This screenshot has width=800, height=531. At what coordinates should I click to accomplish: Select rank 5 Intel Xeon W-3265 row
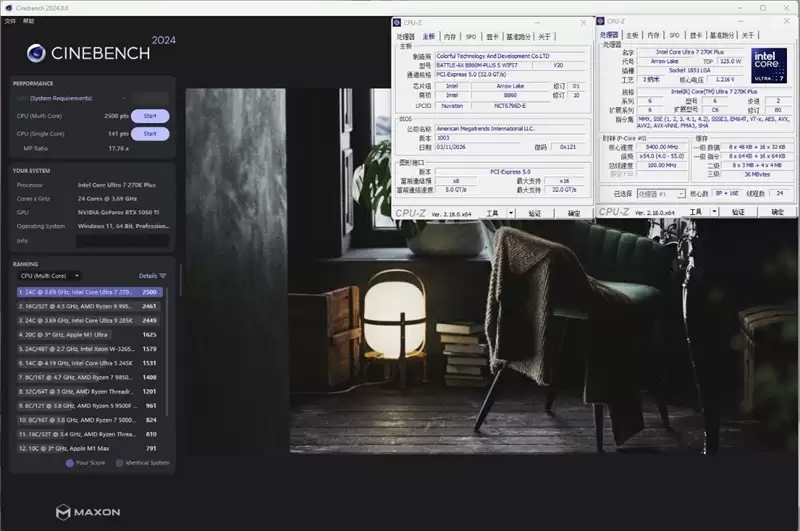pos(90,349)
